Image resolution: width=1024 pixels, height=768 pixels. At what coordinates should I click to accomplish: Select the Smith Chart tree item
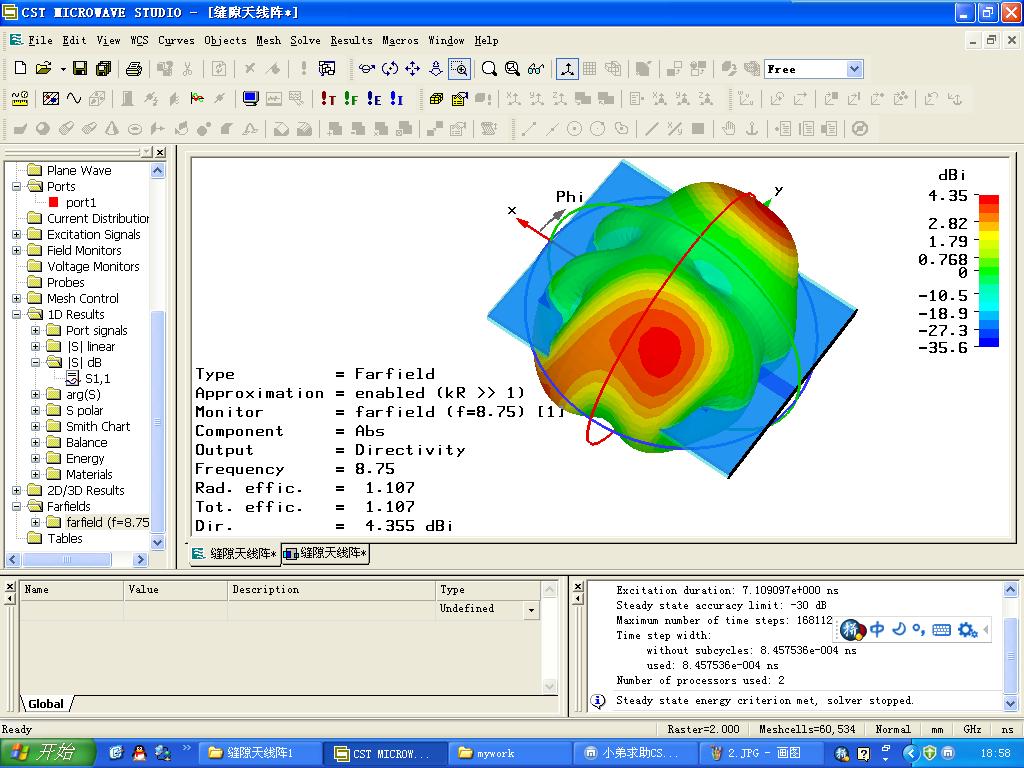click(98, 426)
